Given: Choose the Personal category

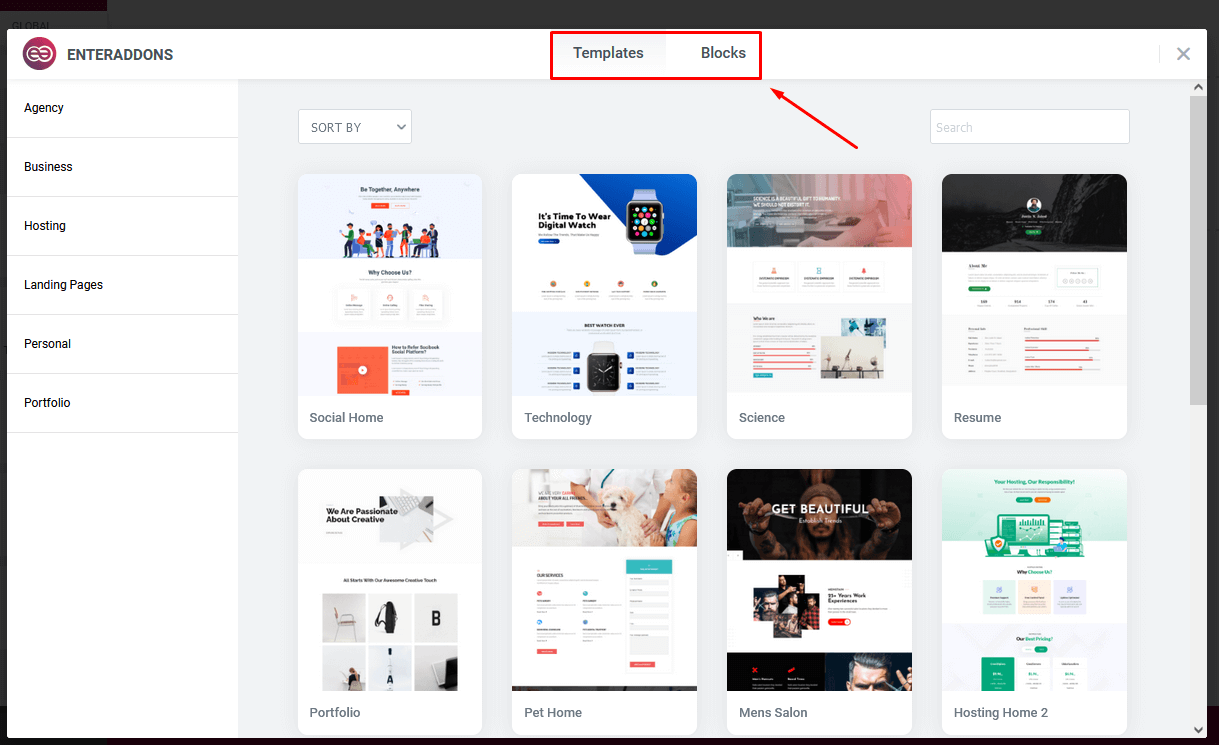Looking at the screenshot, I should [47, 344].
